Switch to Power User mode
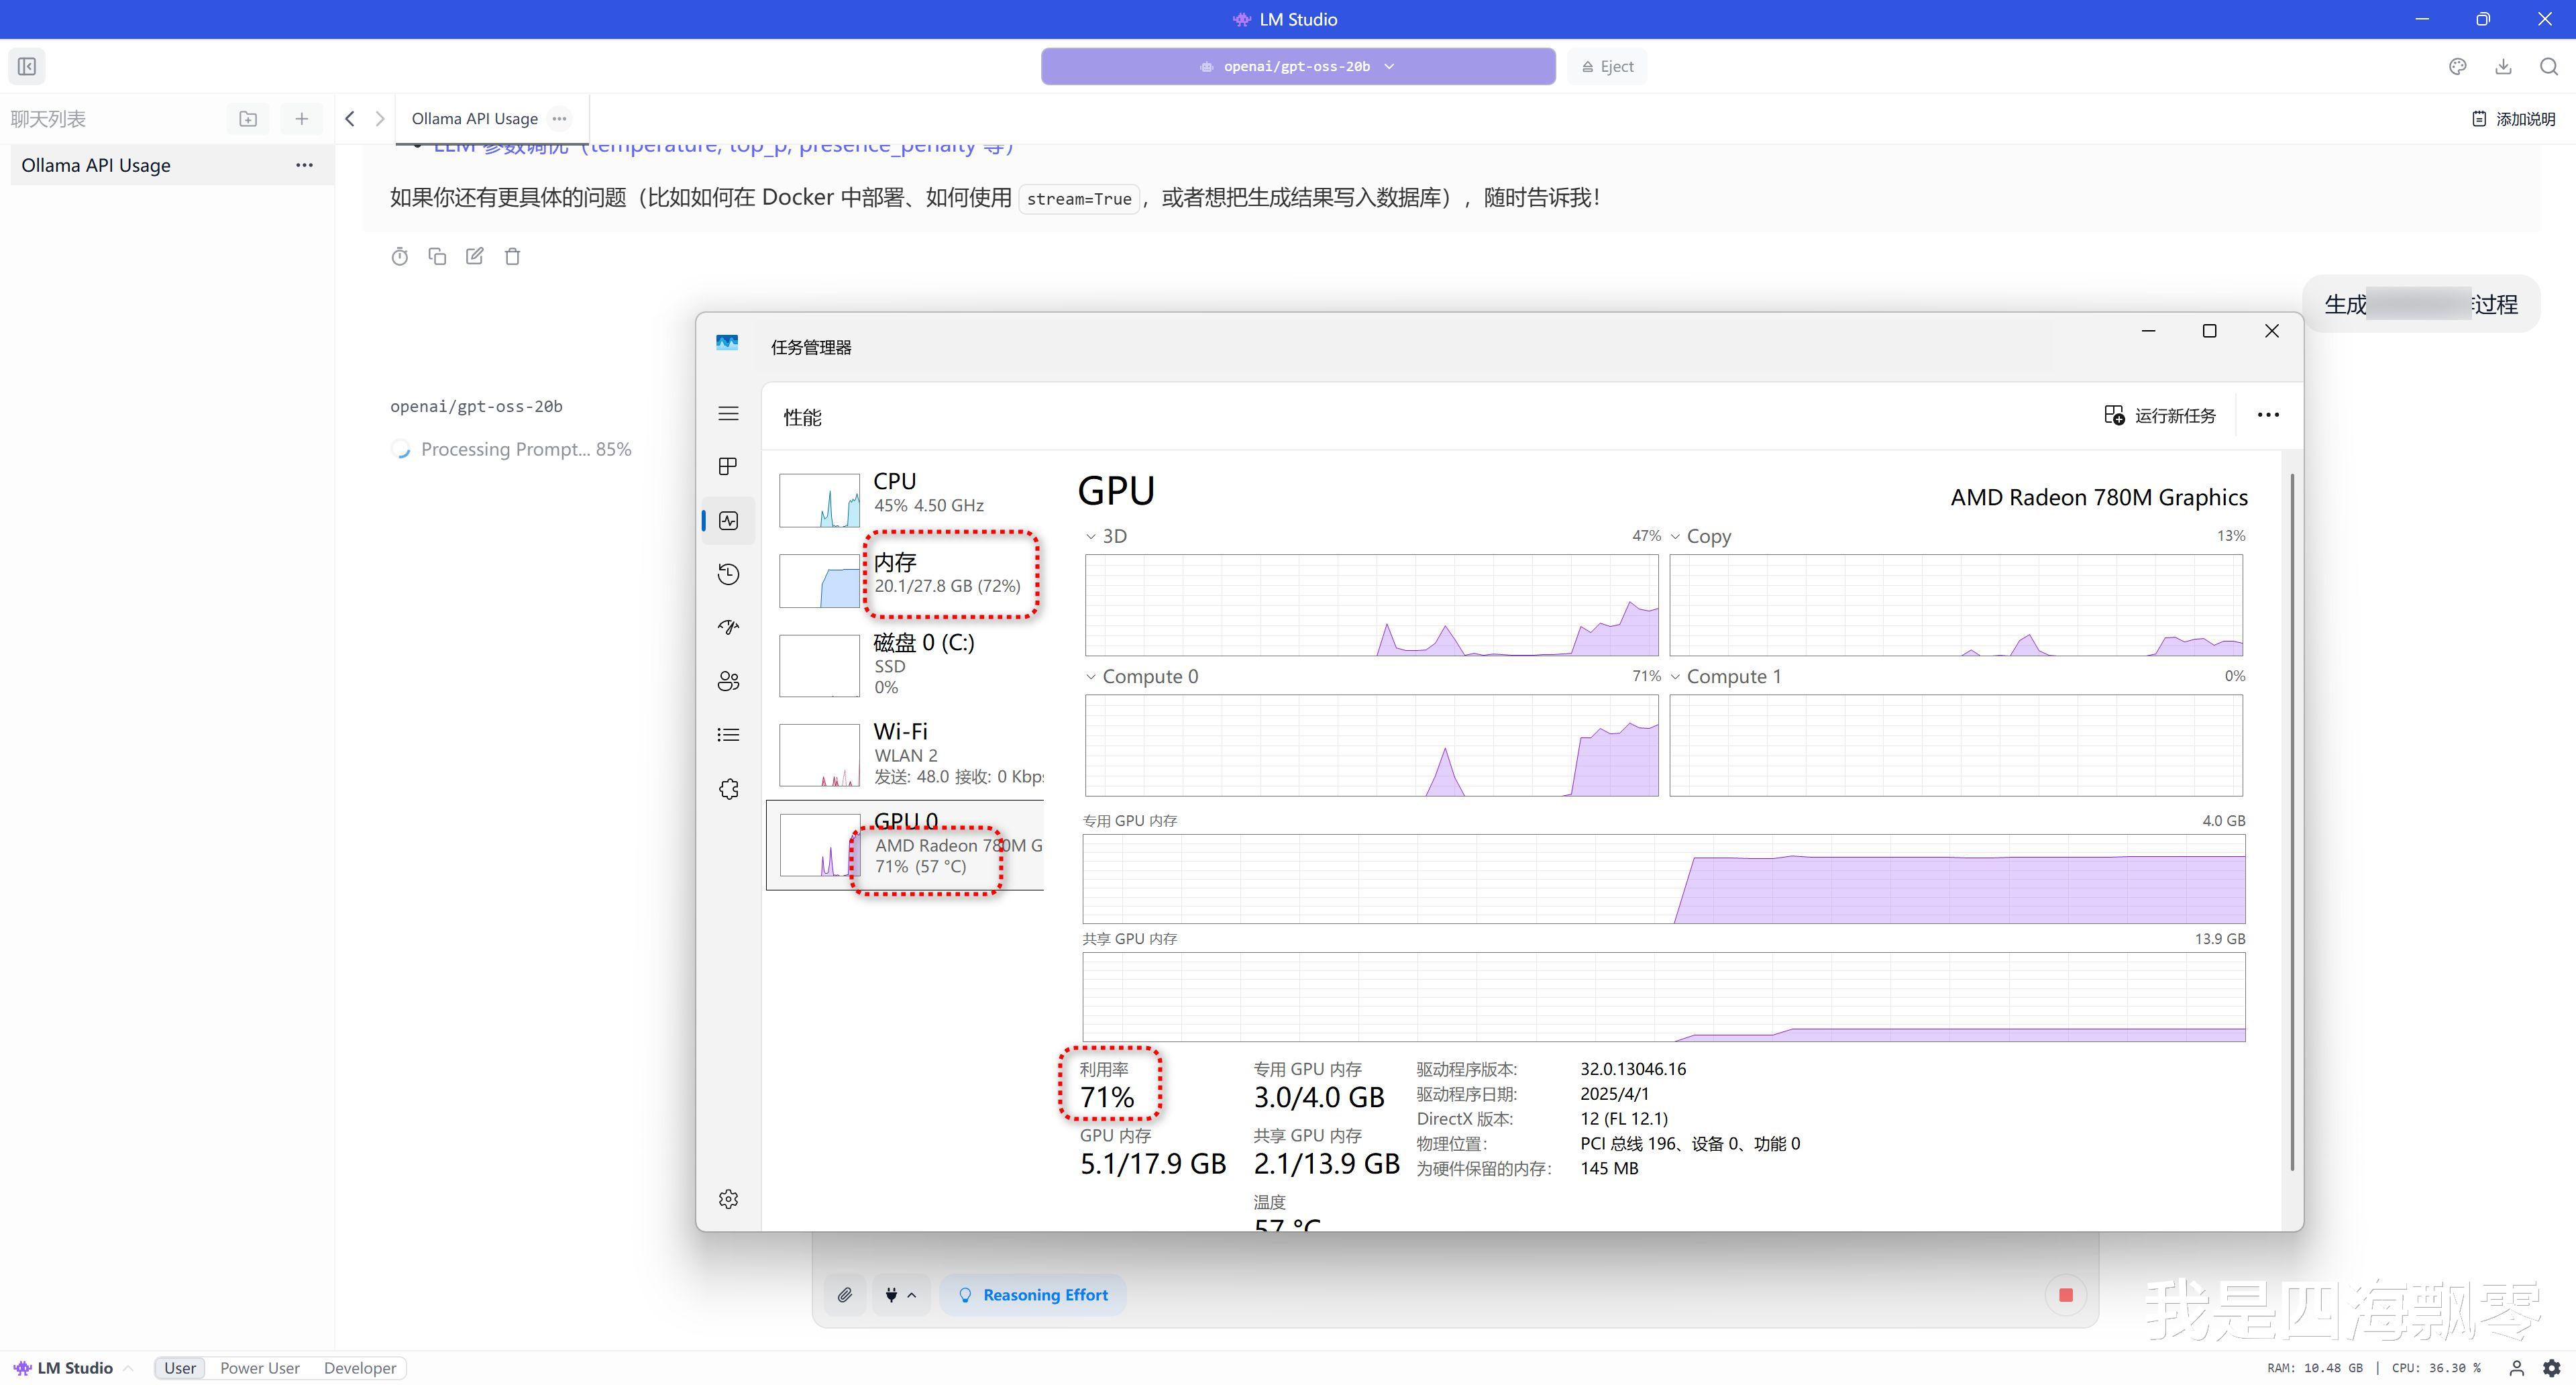 coord(260,1367)
